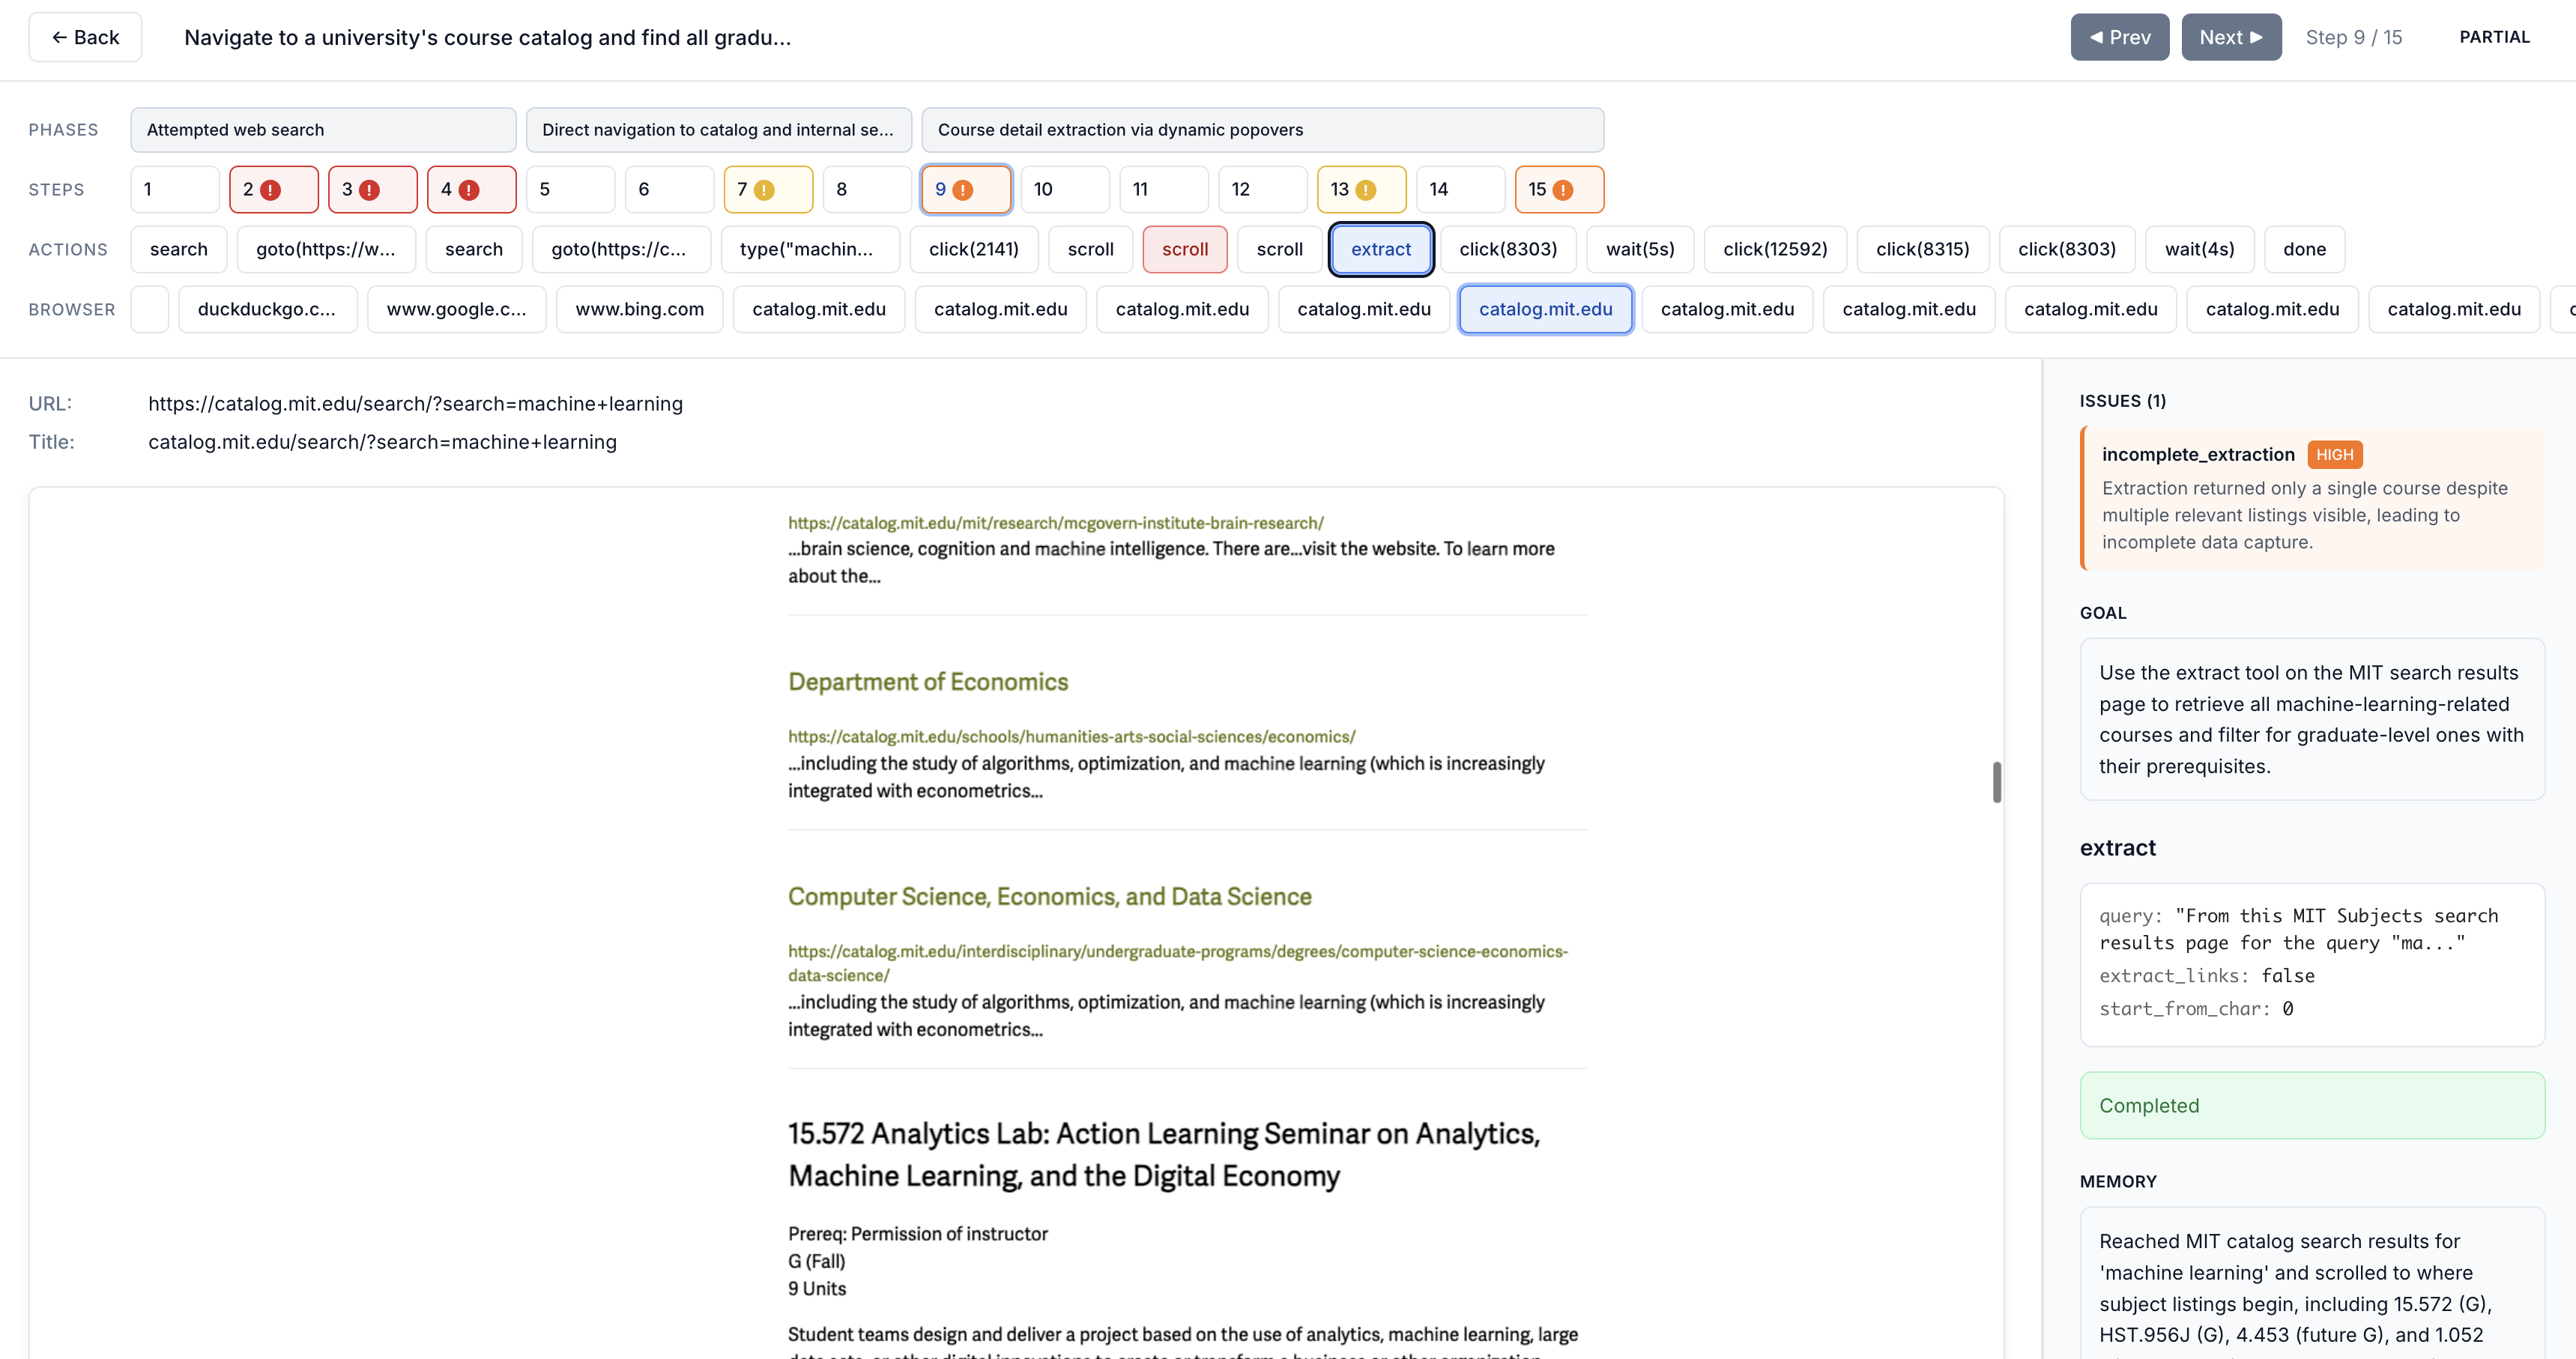Open Department of Economics result link
2576x1359 pixels.
pos(927,682)
